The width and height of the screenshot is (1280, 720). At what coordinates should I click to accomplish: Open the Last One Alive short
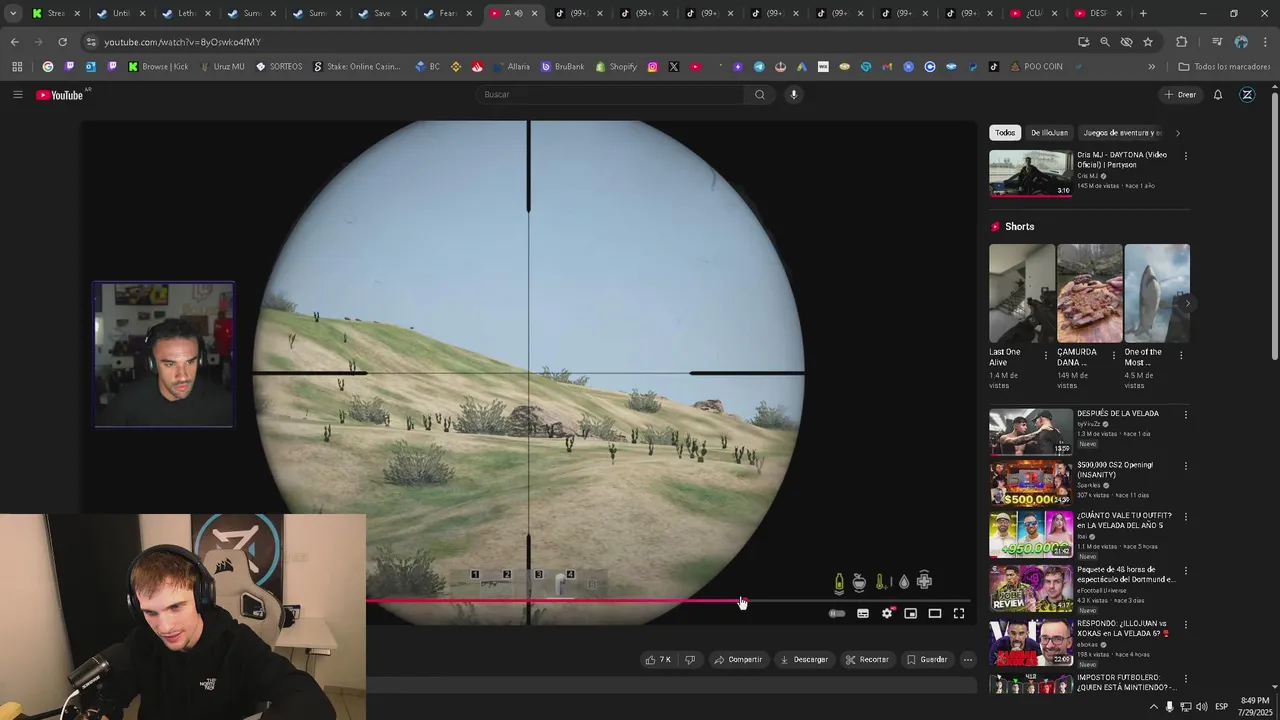pos(1021,294)
